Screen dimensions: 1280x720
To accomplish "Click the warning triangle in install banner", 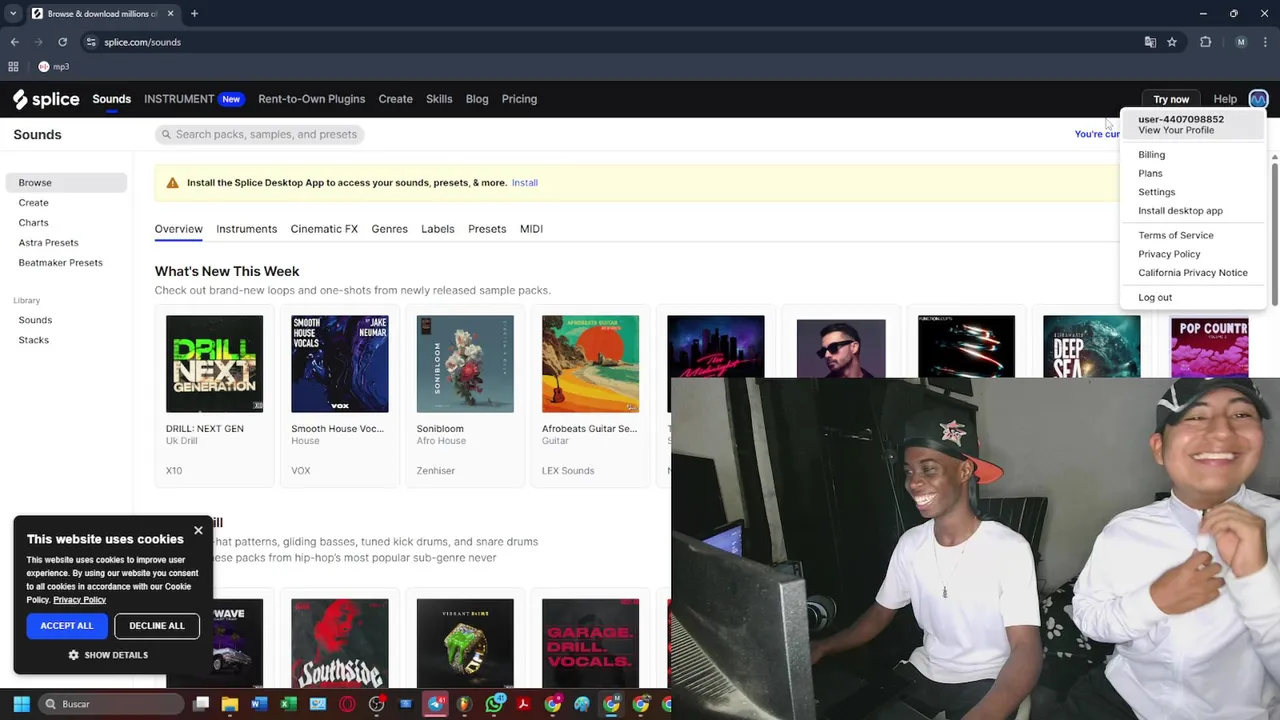I will (172, 183).
